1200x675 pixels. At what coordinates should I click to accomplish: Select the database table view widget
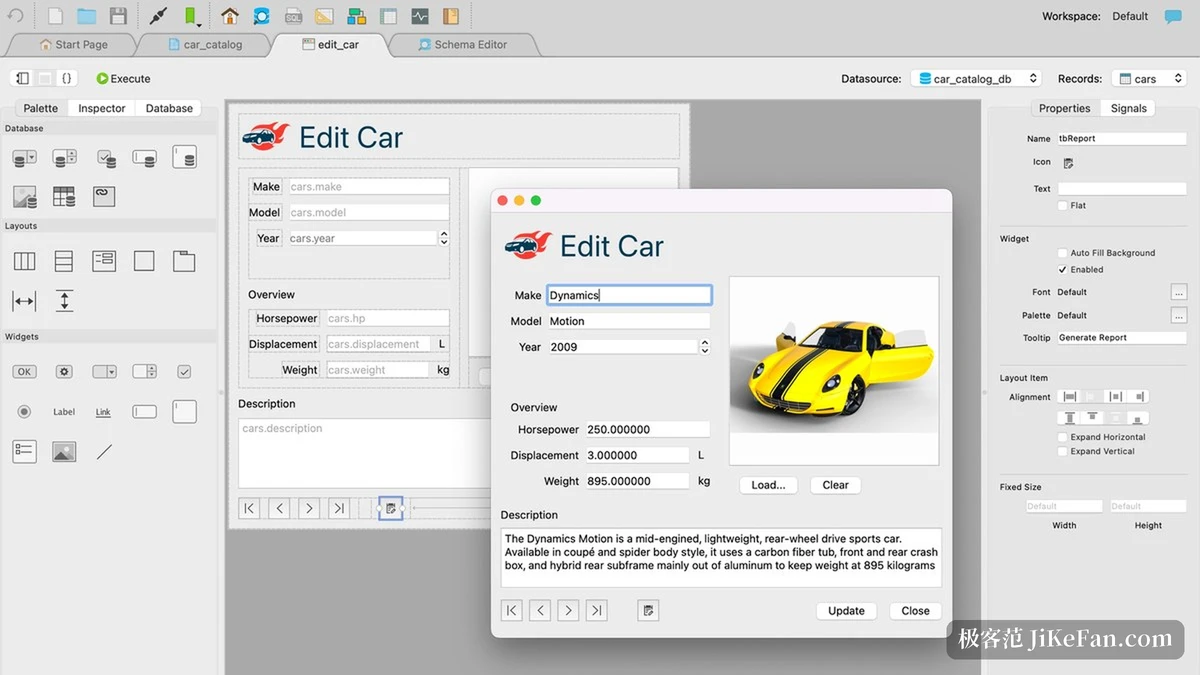coord(64,197)
